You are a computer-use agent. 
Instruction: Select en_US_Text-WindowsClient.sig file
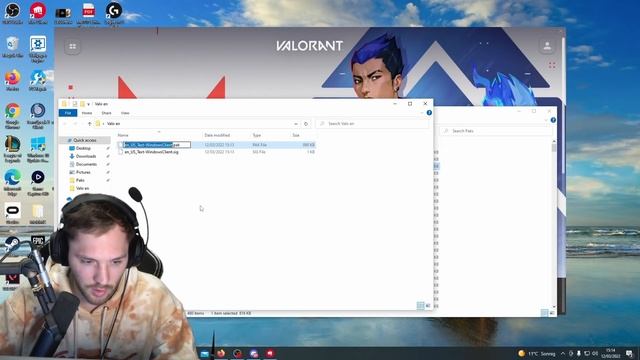pyautogui.click(x=151, y=152)
